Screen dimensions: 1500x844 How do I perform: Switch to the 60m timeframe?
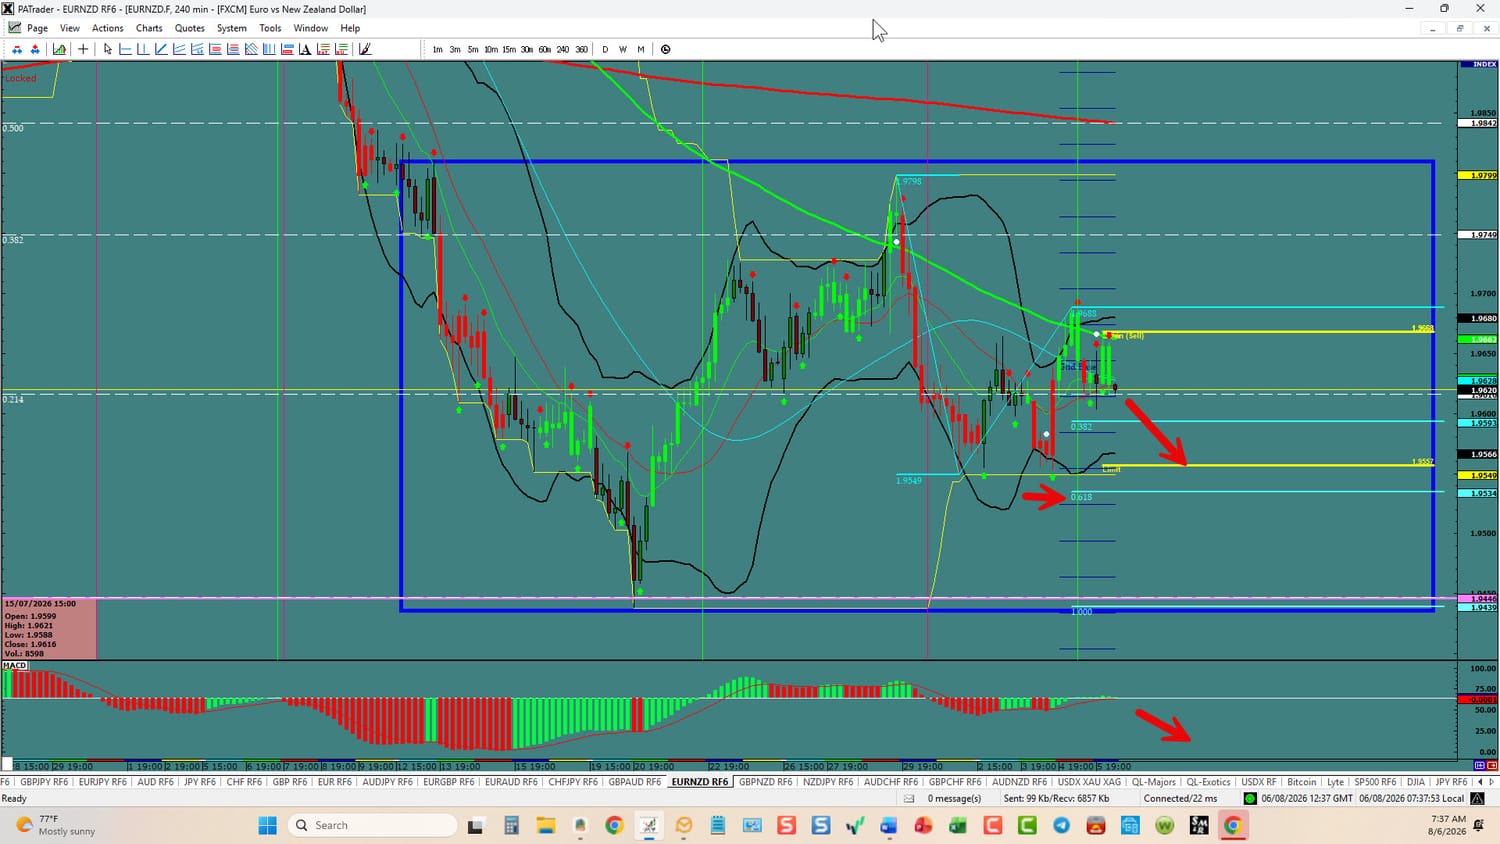click(x=545, y=49)
